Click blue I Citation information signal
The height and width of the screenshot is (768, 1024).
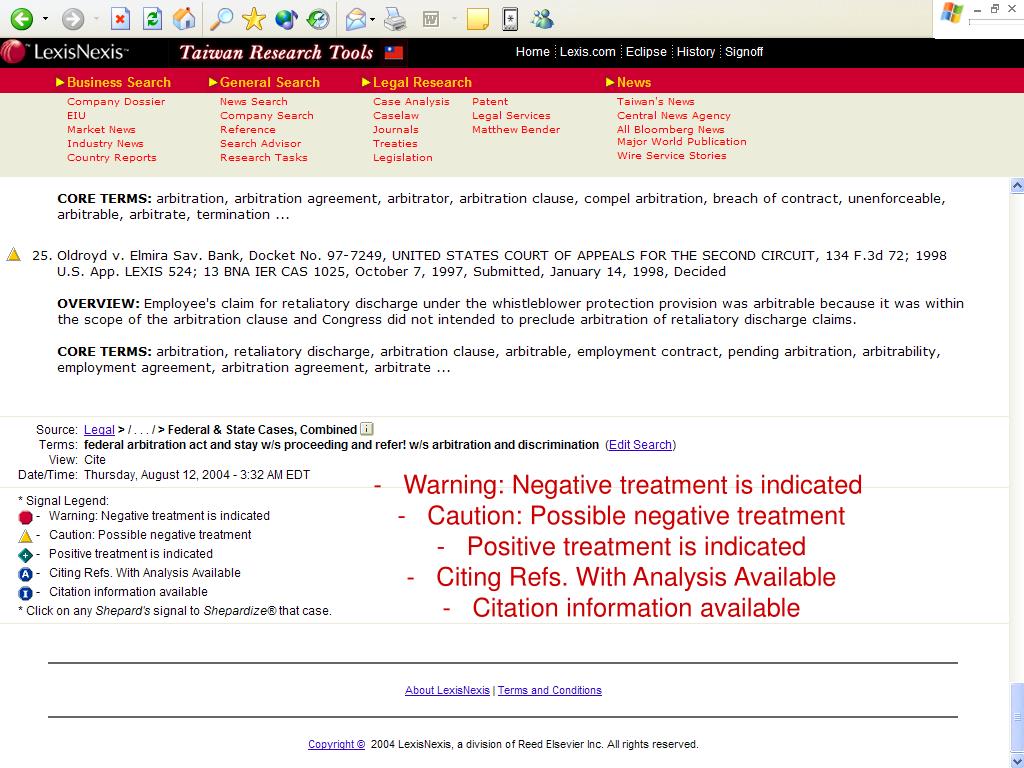[x=25, y=593]
